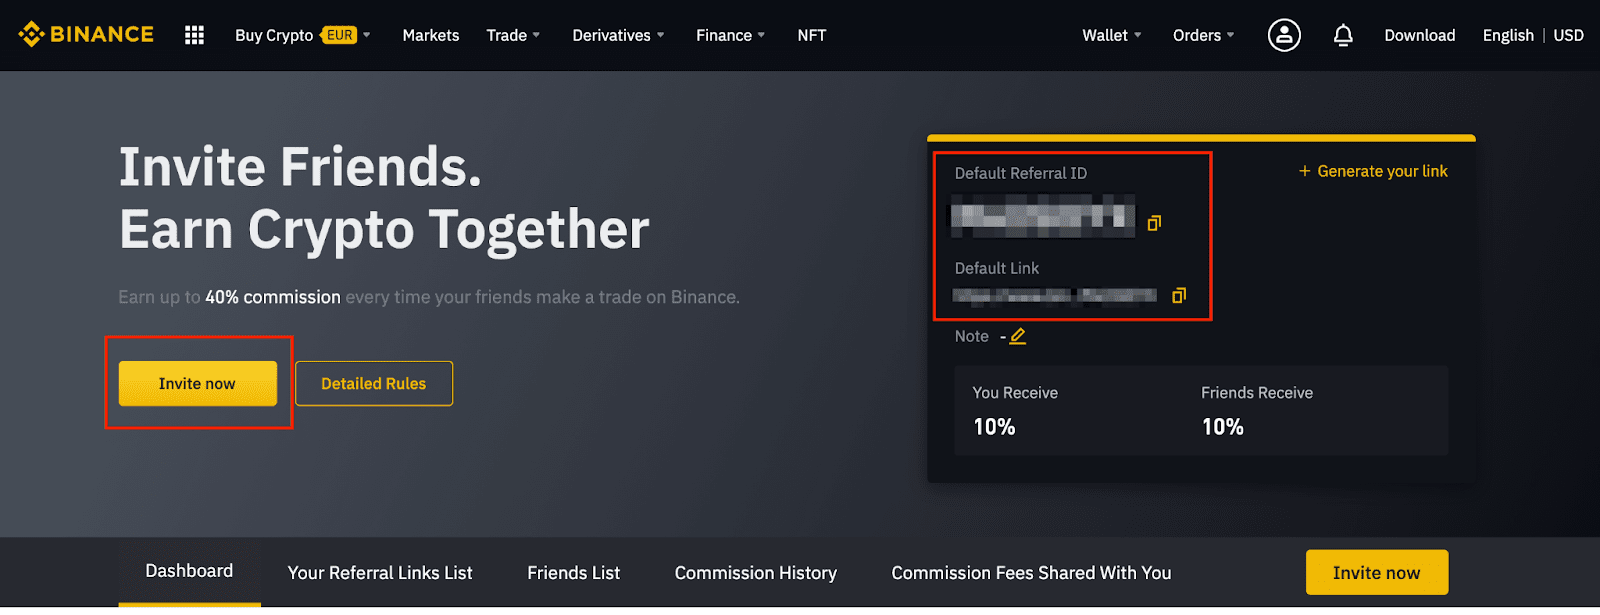The image size is (1600, 615).
Task: Edit the Note with pencil icon
Action: 1017,337
